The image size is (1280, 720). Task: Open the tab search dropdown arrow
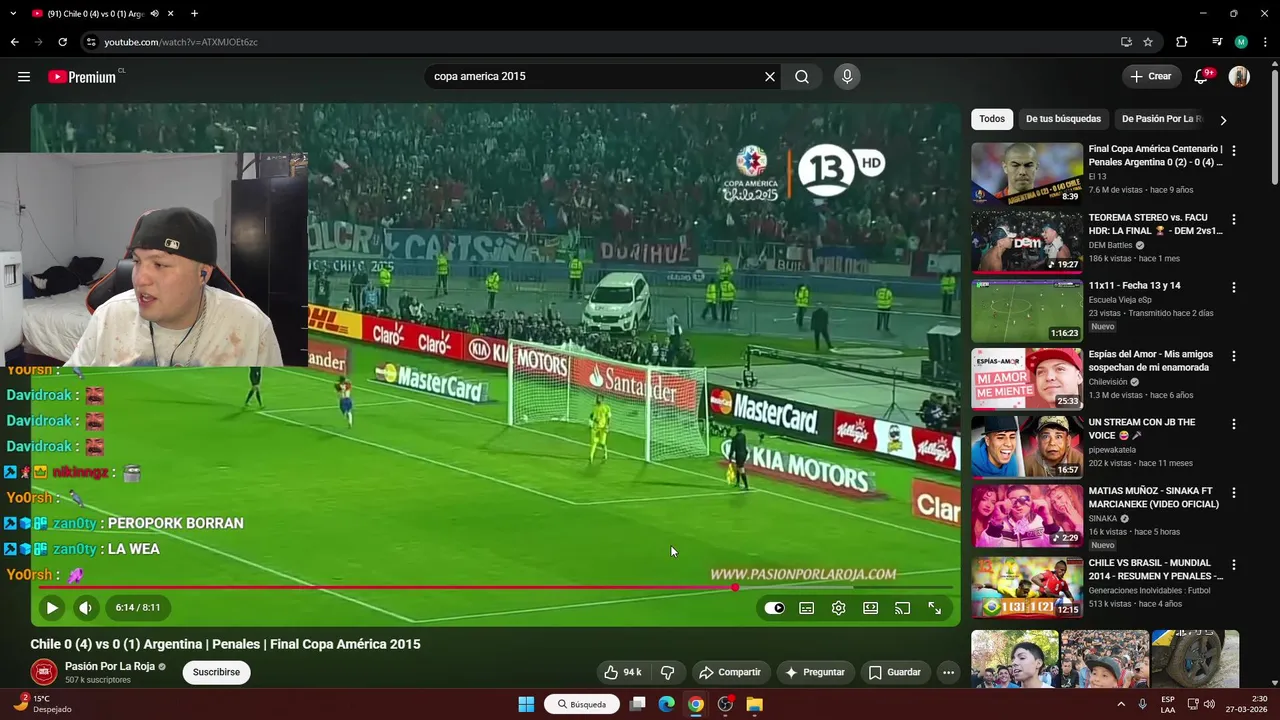tap(13, 13)
